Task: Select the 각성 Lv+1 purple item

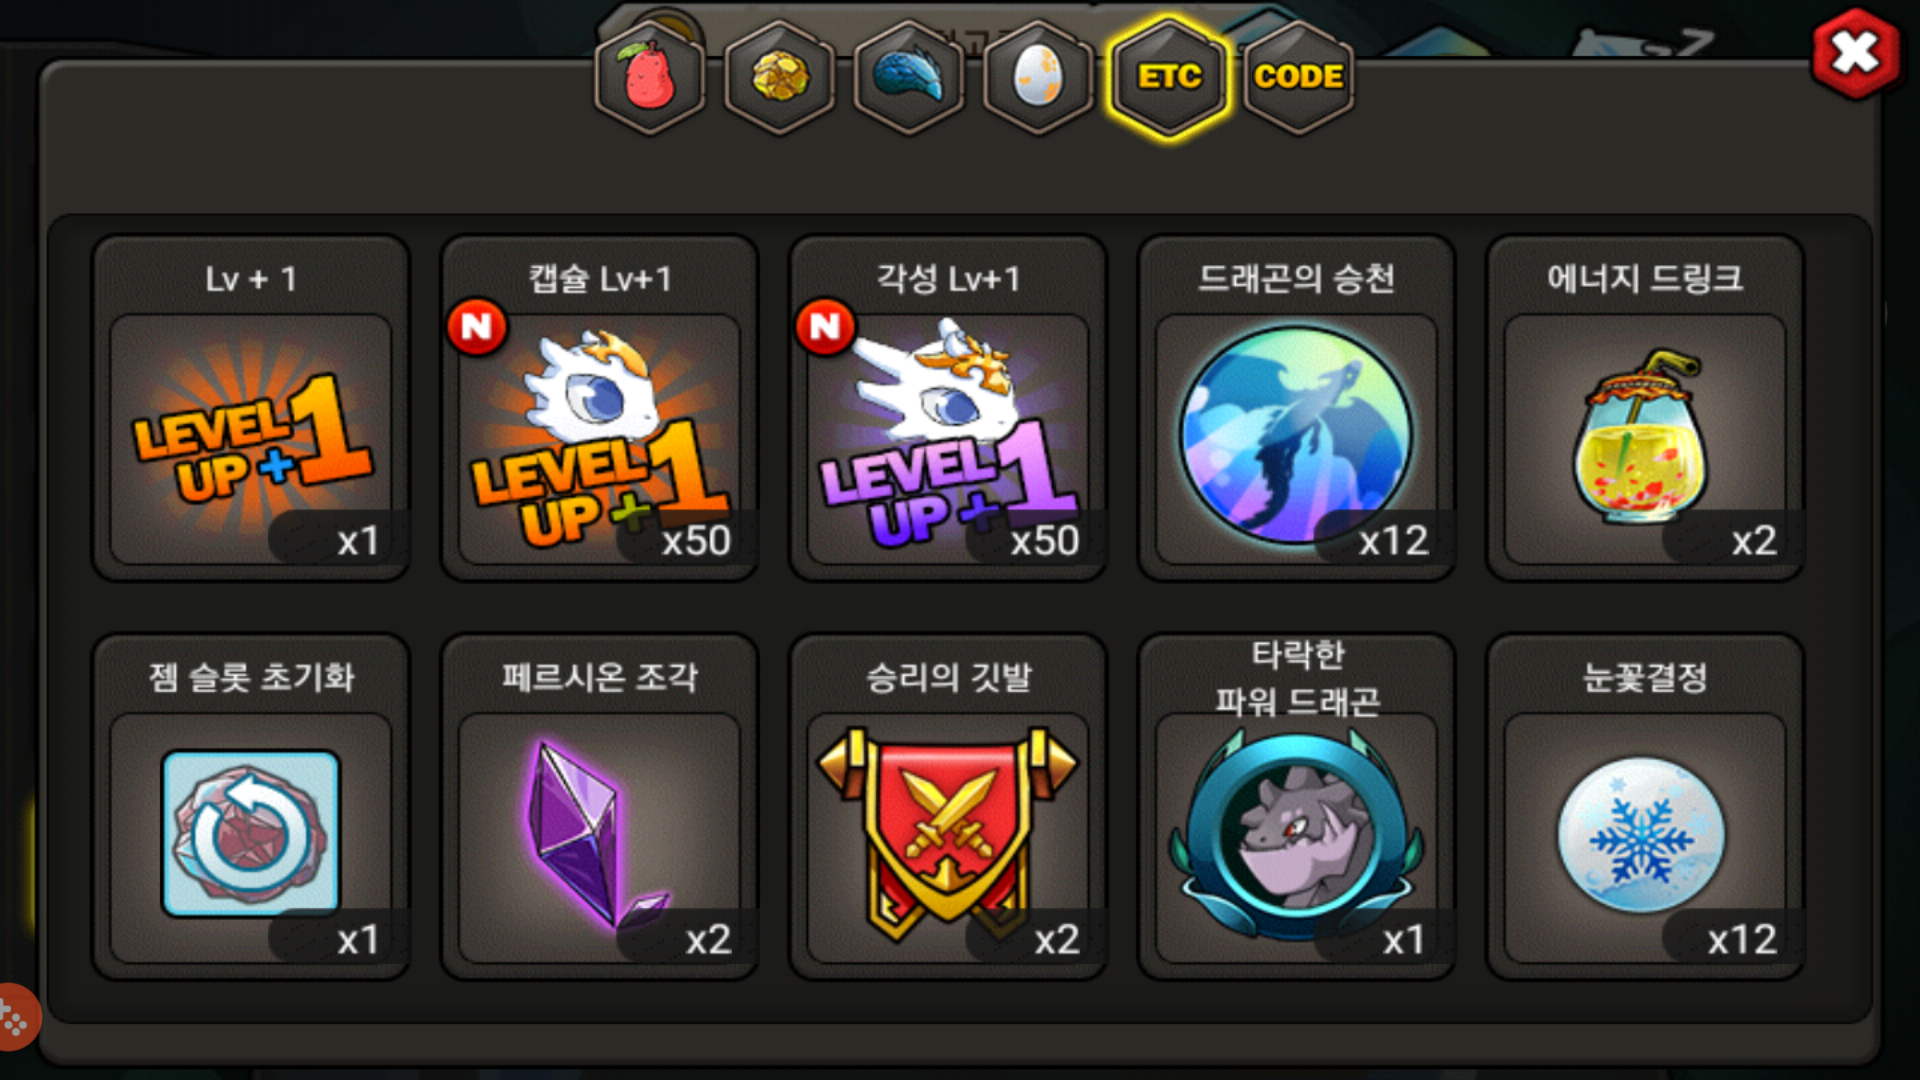Action: [x=948, y=408]
